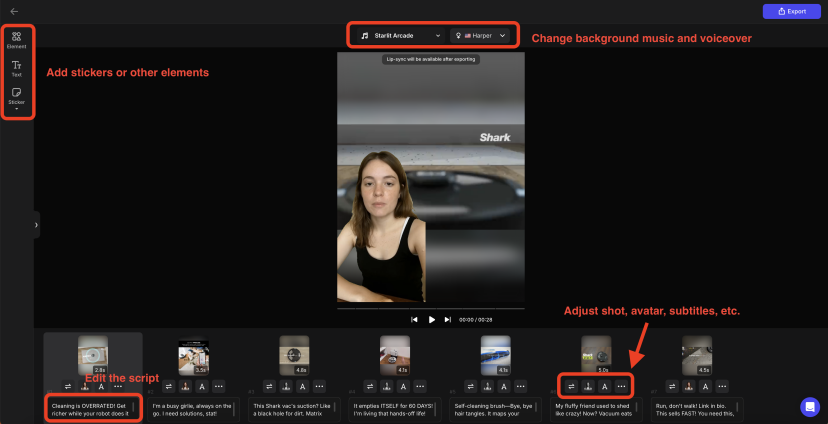This screenshot has height=424, width=828.
Task: Open more options for scene #6
Action: [x=622, y=387]
